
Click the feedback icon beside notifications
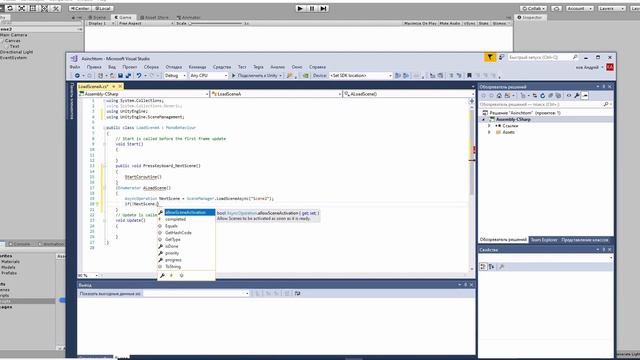coord(501,58)
